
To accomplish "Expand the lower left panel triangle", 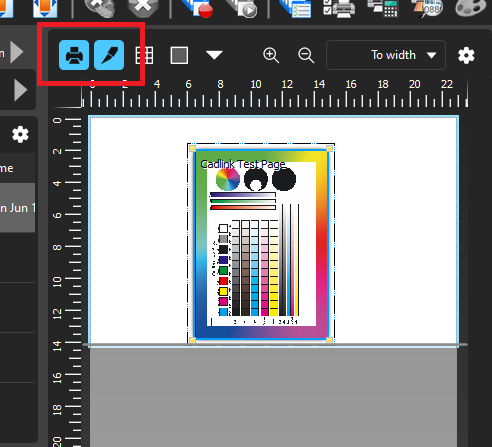I will pyautogui.click(x=21, y=90).
